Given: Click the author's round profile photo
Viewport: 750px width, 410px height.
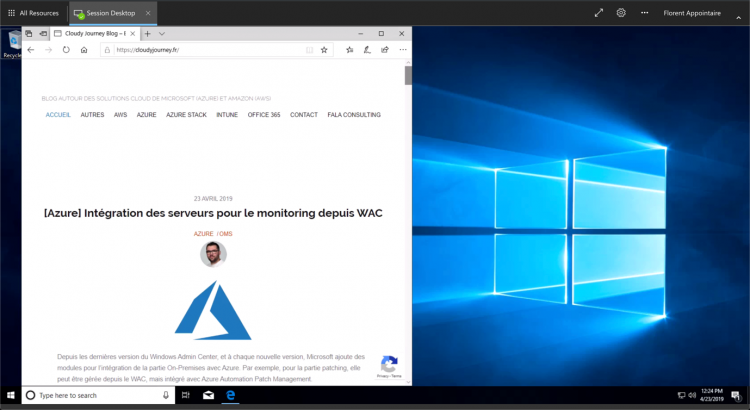Looking at the screenshot, I should [213, 254].
